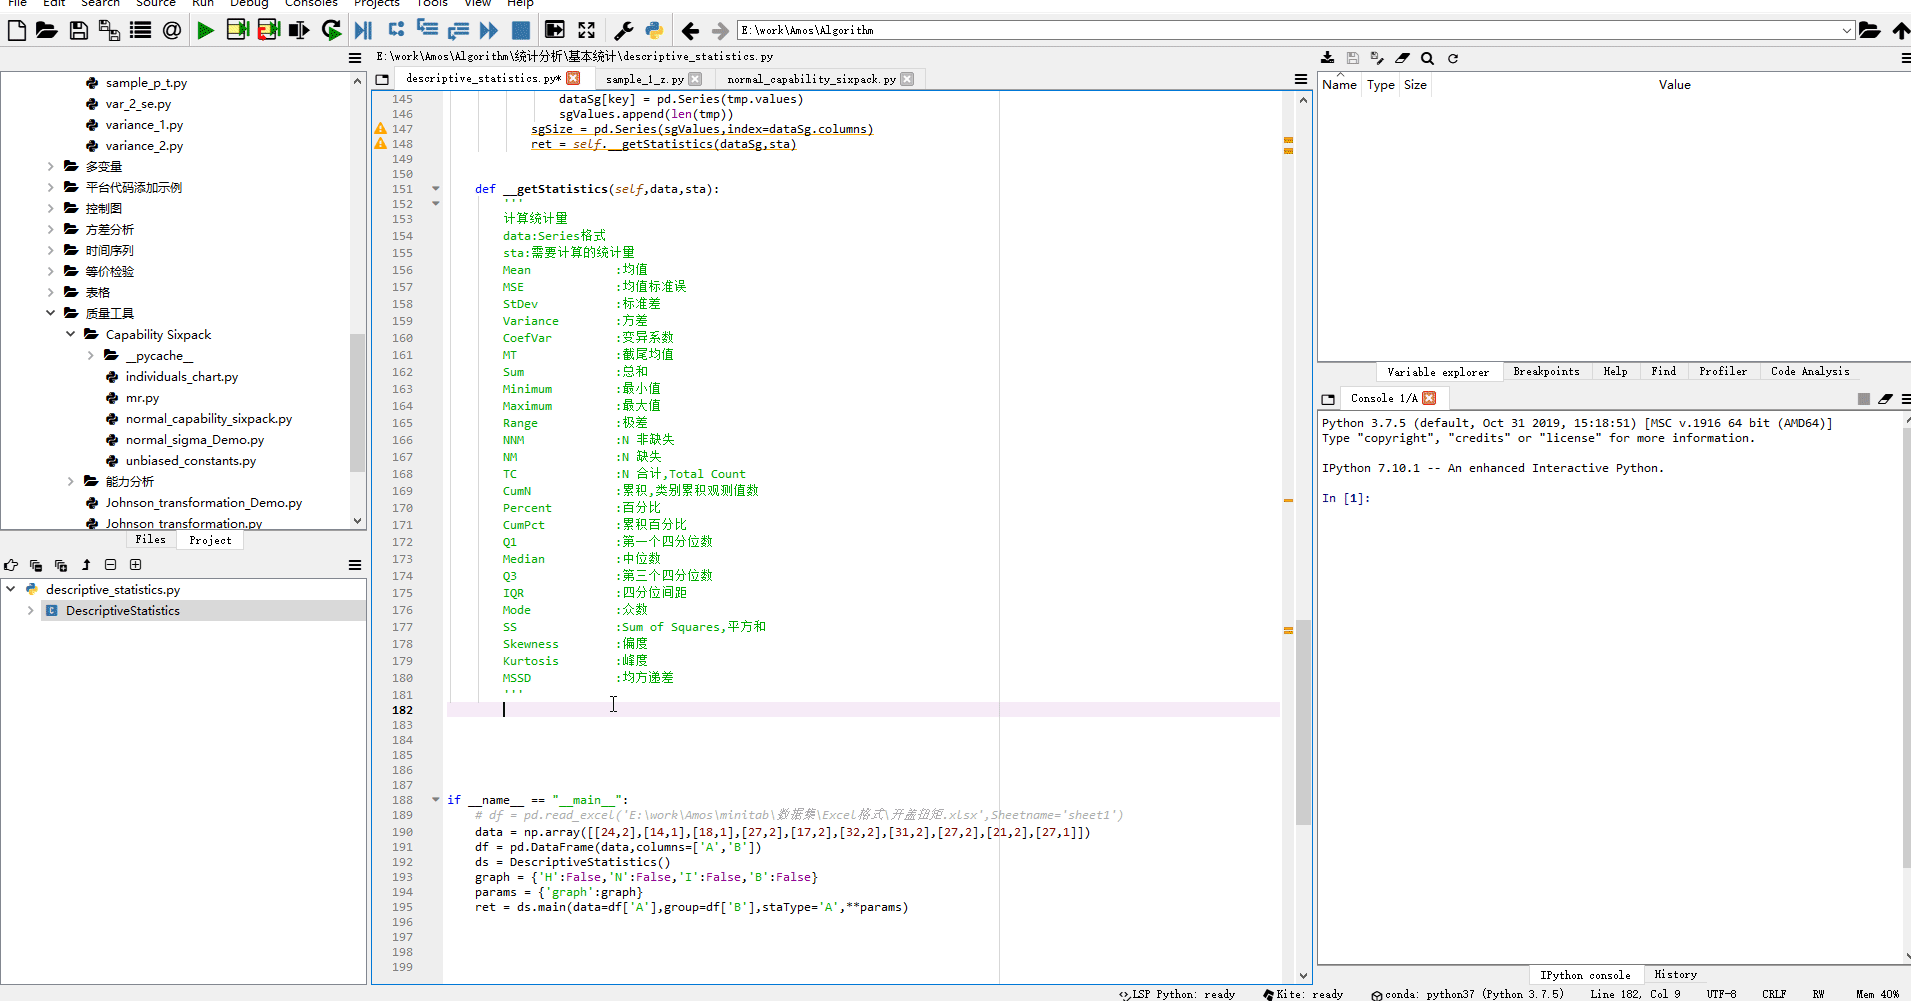The image size is (1911, 1001).
Task: Run the current cell icon
Action: point(237,30)
